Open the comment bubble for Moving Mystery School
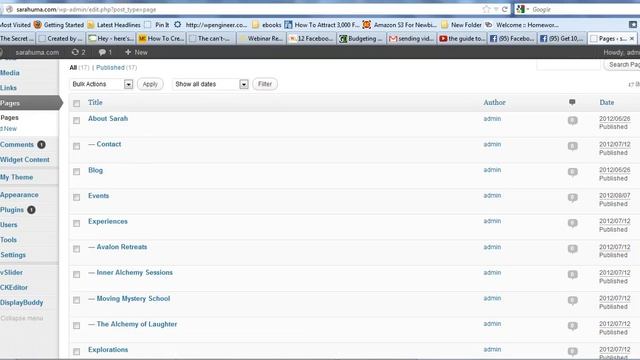This screenshot has height=360, width=640. [573, 300]
